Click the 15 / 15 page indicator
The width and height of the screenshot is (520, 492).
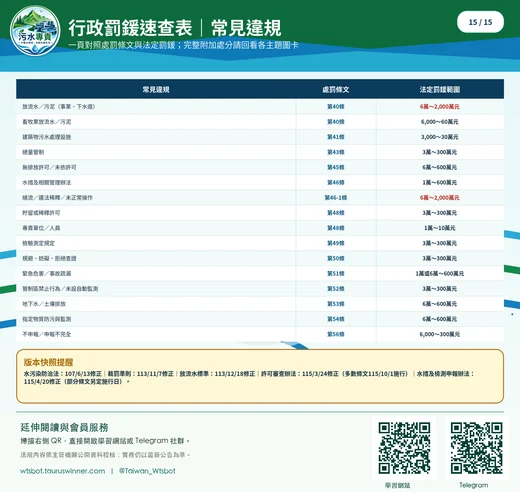coord(480,22)
